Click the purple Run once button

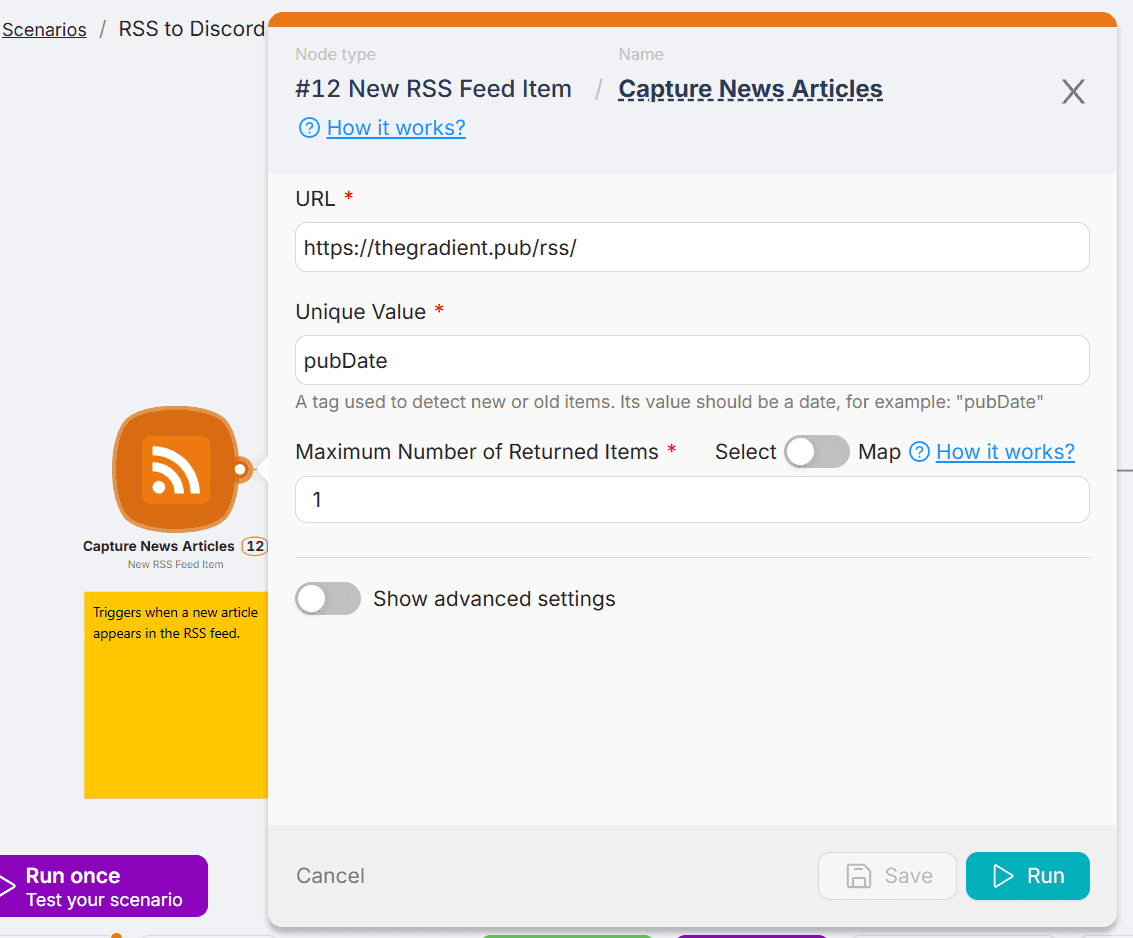pyautogui.click(x=103, y=886)
